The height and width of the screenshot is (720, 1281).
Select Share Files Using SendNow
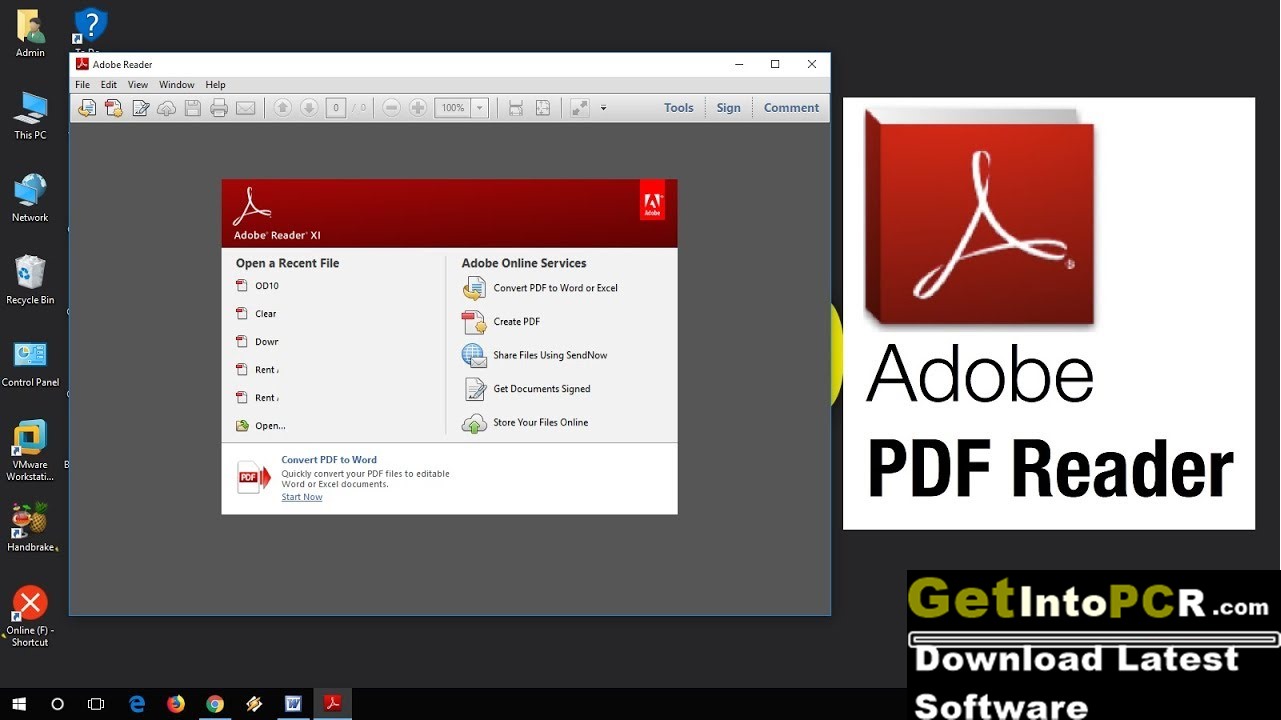tap(535, 355)
